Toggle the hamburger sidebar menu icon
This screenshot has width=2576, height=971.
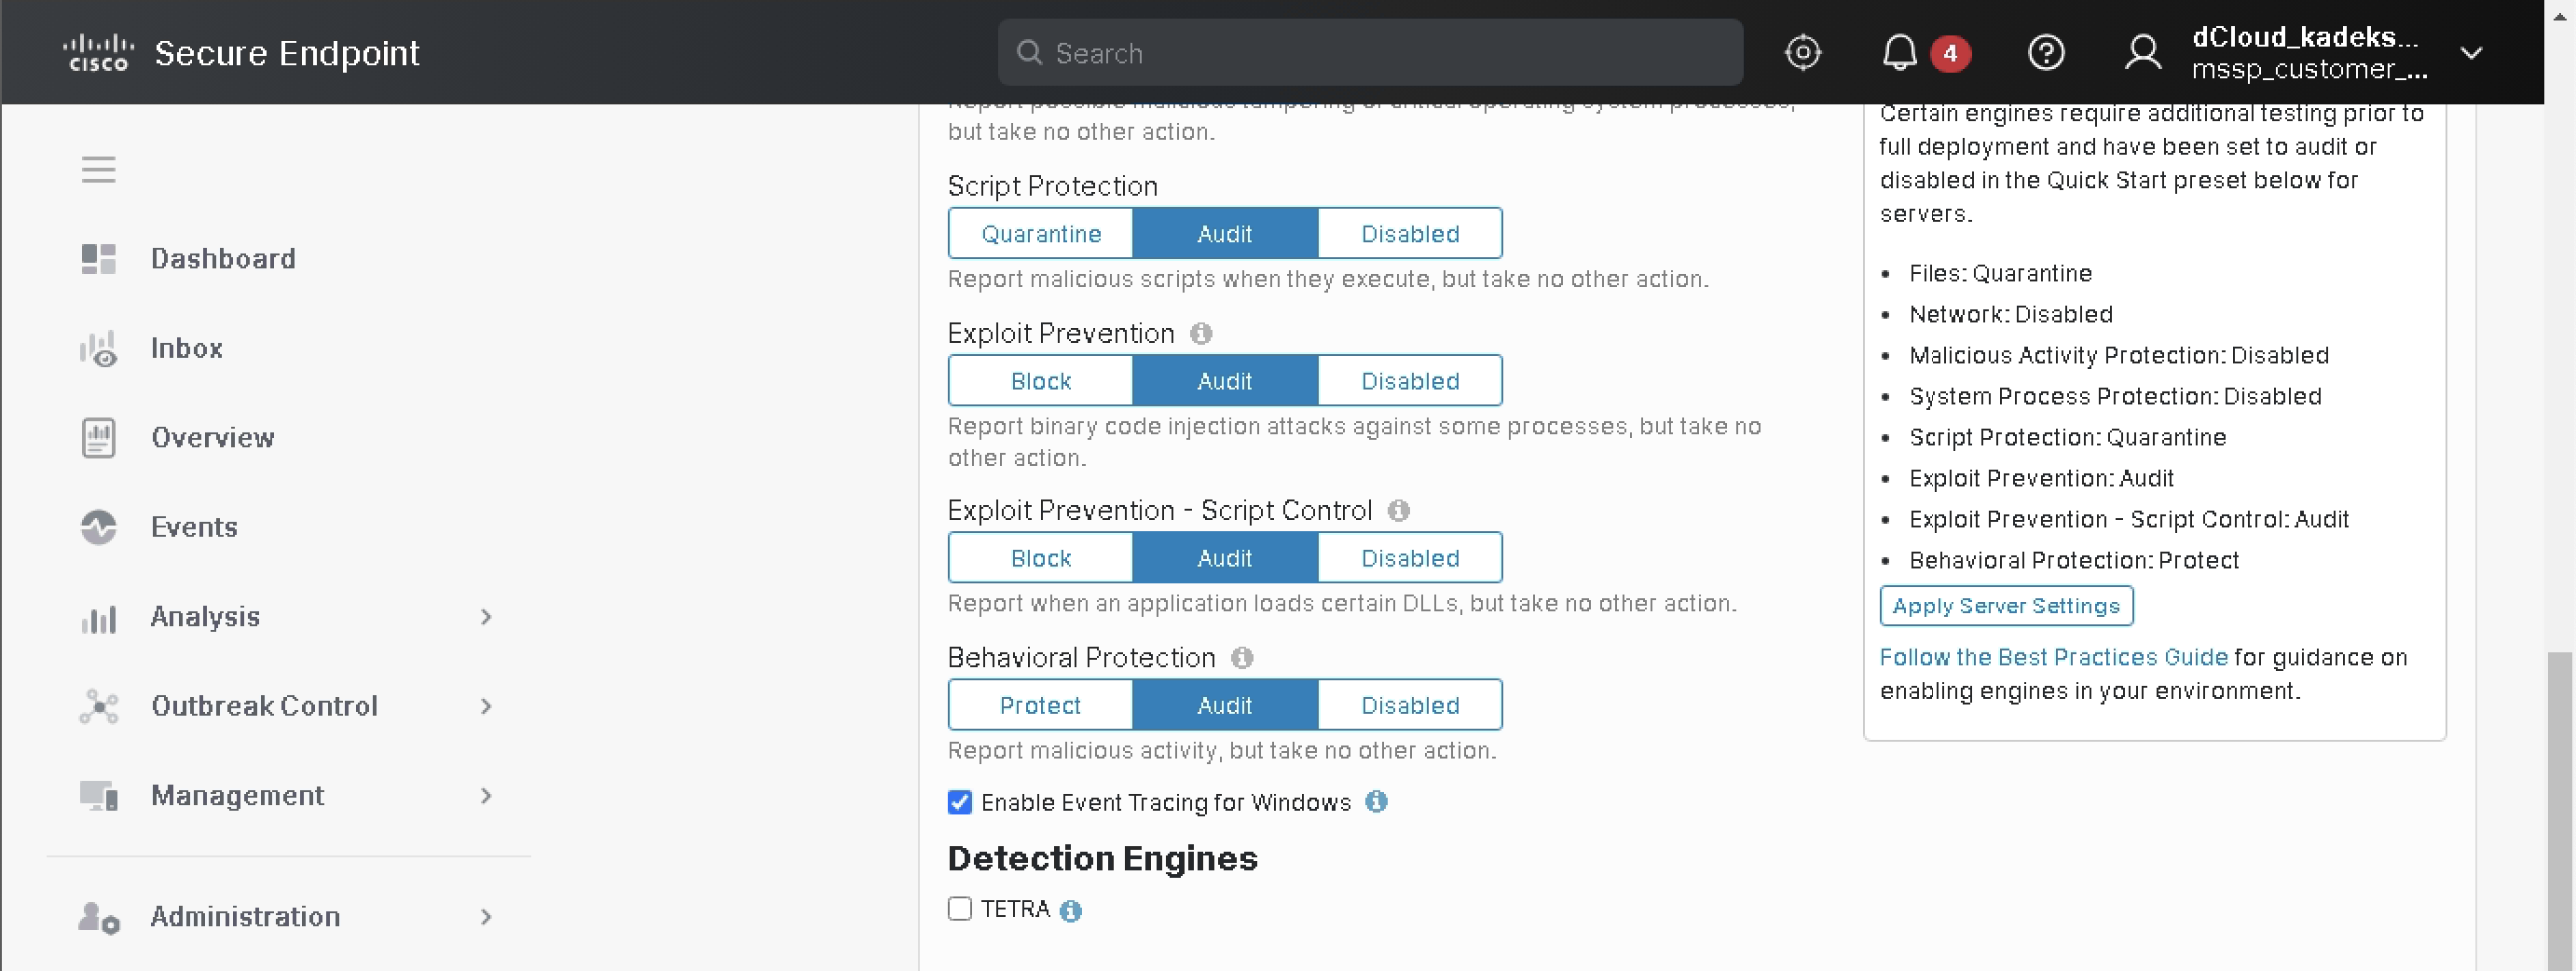click(98, 170)
